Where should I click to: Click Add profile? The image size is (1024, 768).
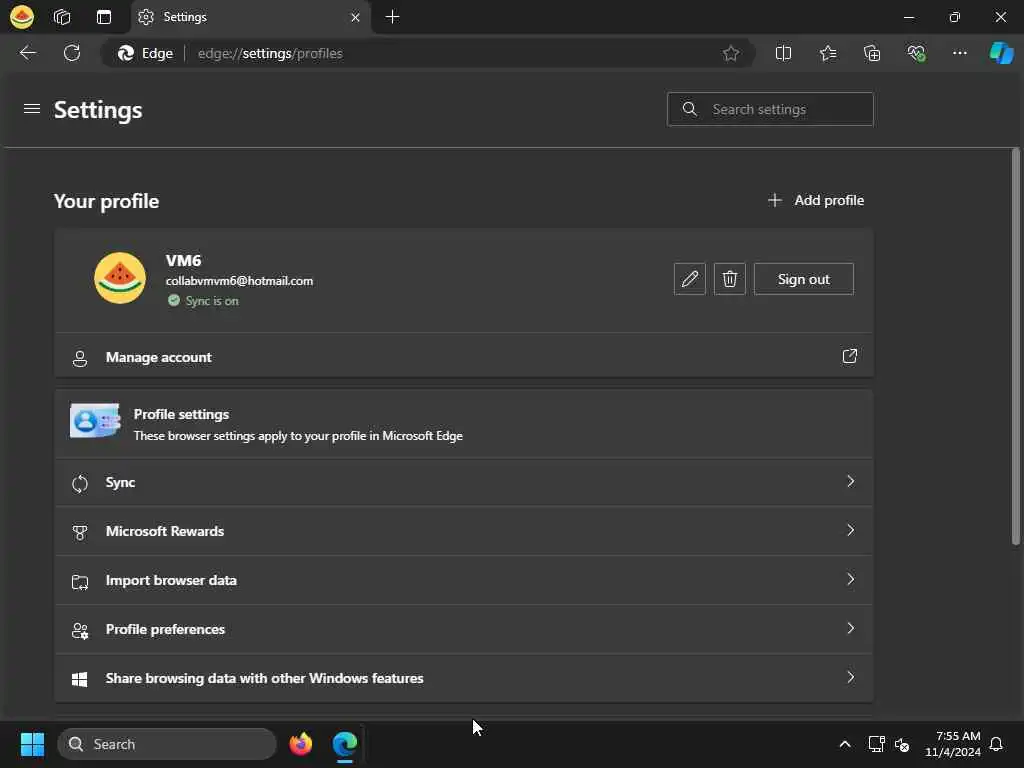pos(816,200)
